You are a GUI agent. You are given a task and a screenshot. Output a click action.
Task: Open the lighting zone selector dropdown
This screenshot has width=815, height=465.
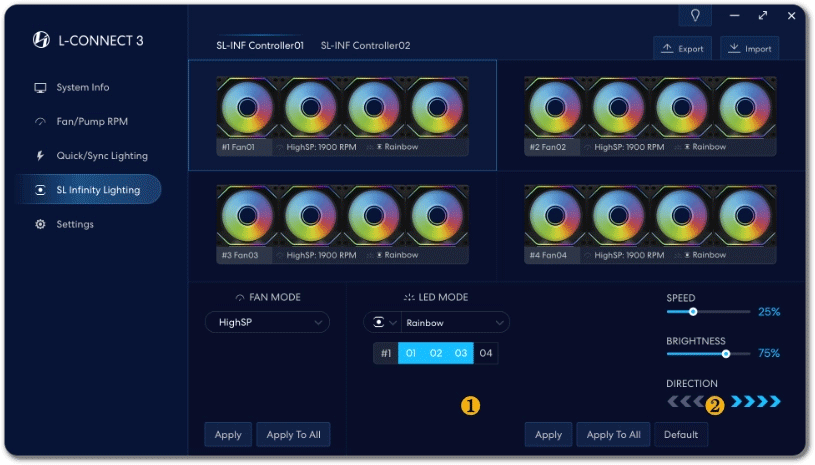[383, 323]
